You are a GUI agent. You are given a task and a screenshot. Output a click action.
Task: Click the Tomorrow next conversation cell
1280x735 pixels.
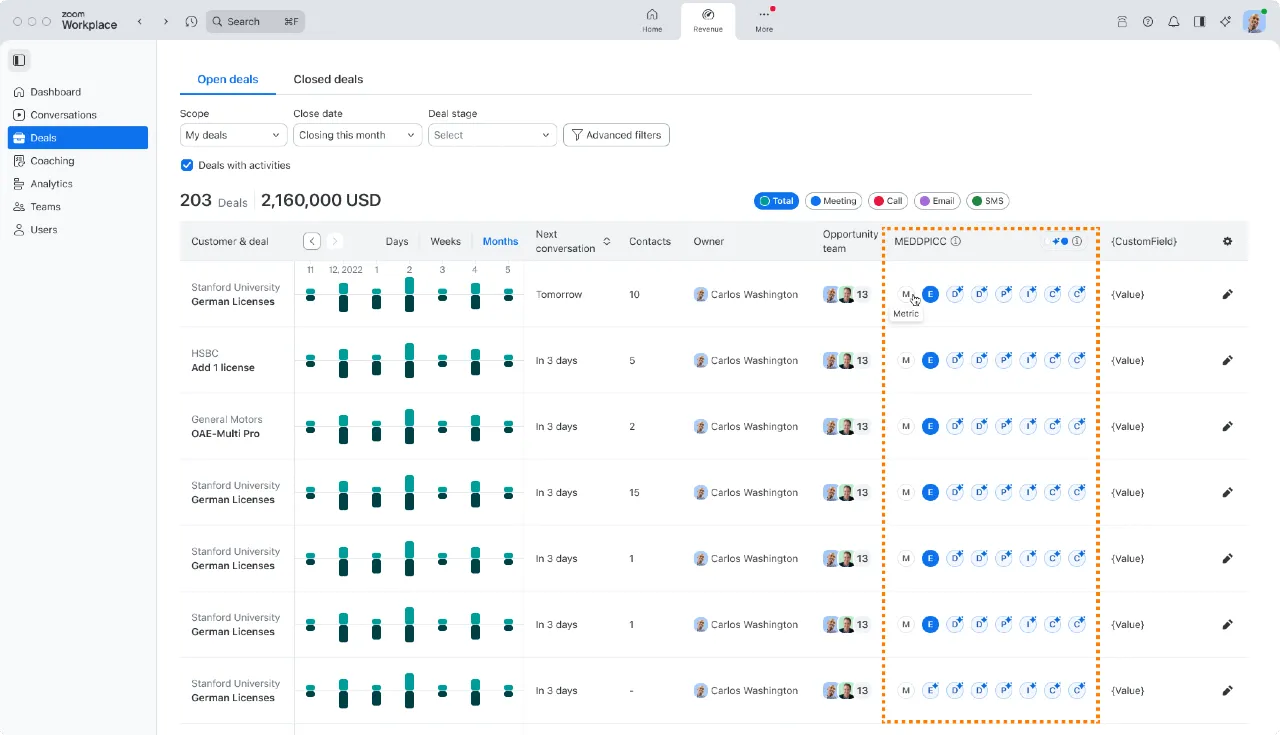pyautogui.click(x=559, y=294)
